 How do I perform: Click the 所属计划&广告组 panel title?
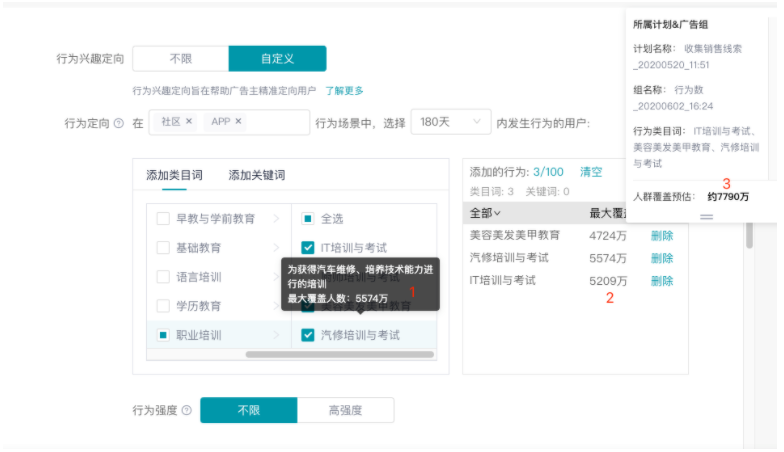[x=670, y=24]
